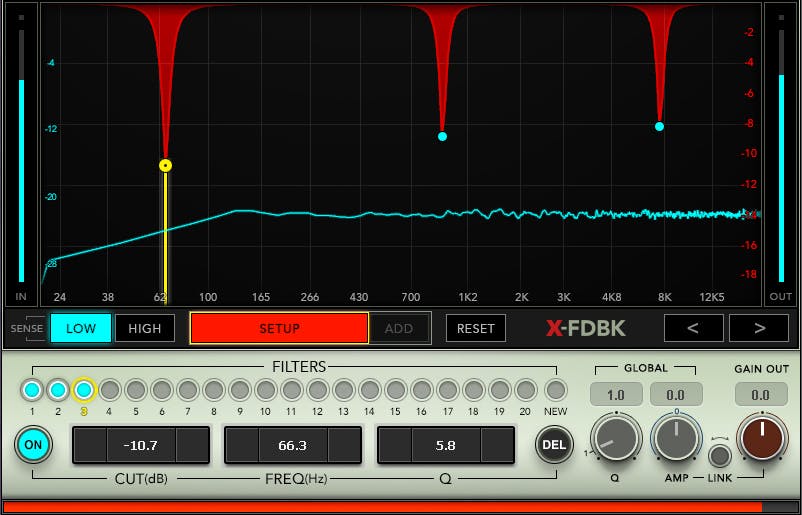The height and width of the screenshot is (515, 802).
Task: Toggle the Q/AMP LINK button
Action: [x=718, y=455]
